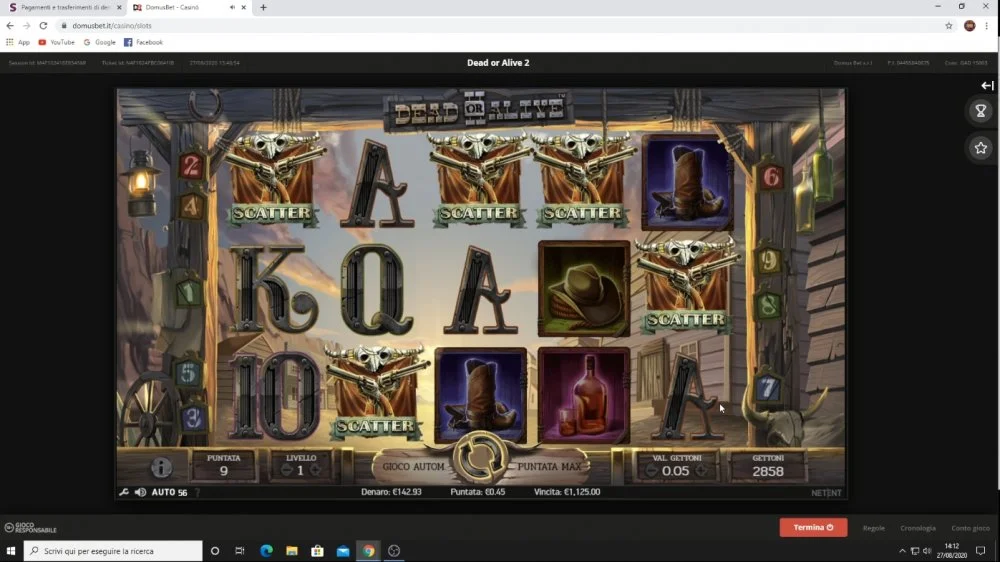Viewport: 1000px width, 562px height.
Task: Select payline marker number 1
Action: [189, 293]
